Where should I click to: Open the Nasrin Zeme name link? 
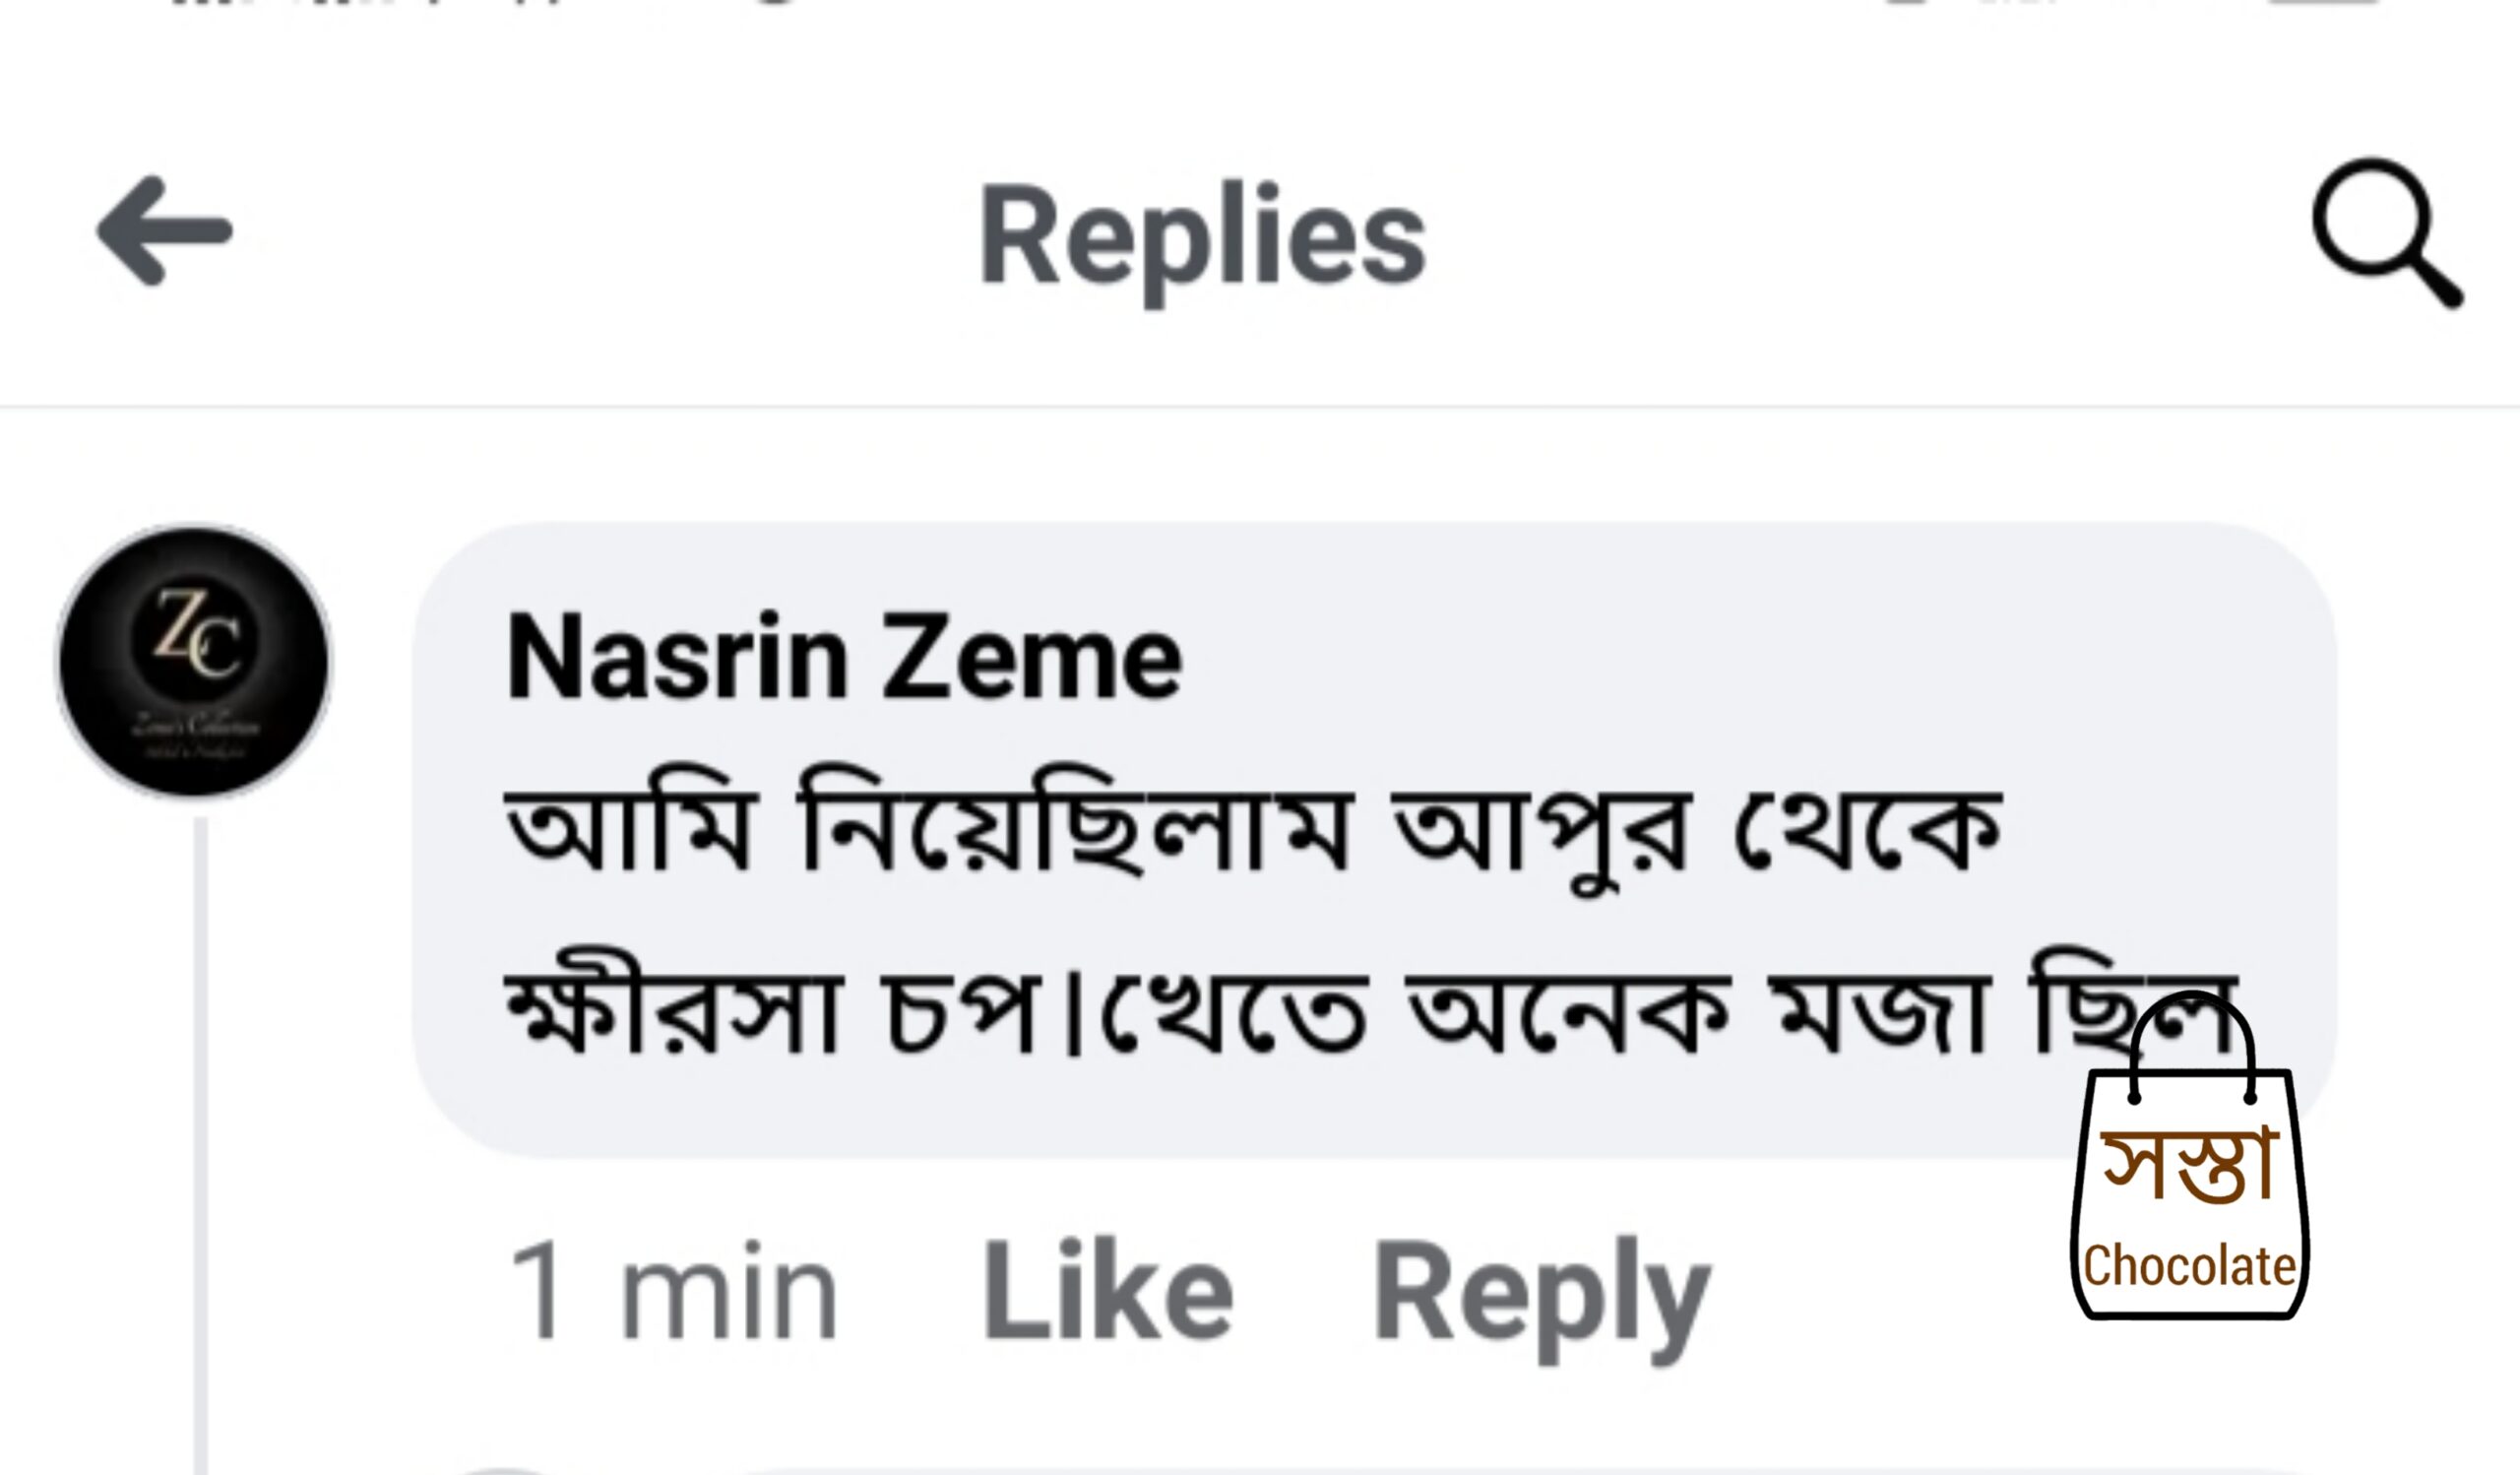844,660
